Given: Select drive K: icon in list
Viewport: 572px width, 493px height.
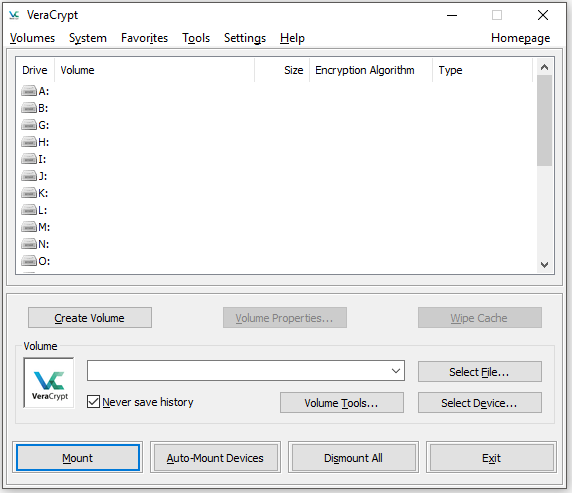Looking at the screenshot, I should (29, 193).
